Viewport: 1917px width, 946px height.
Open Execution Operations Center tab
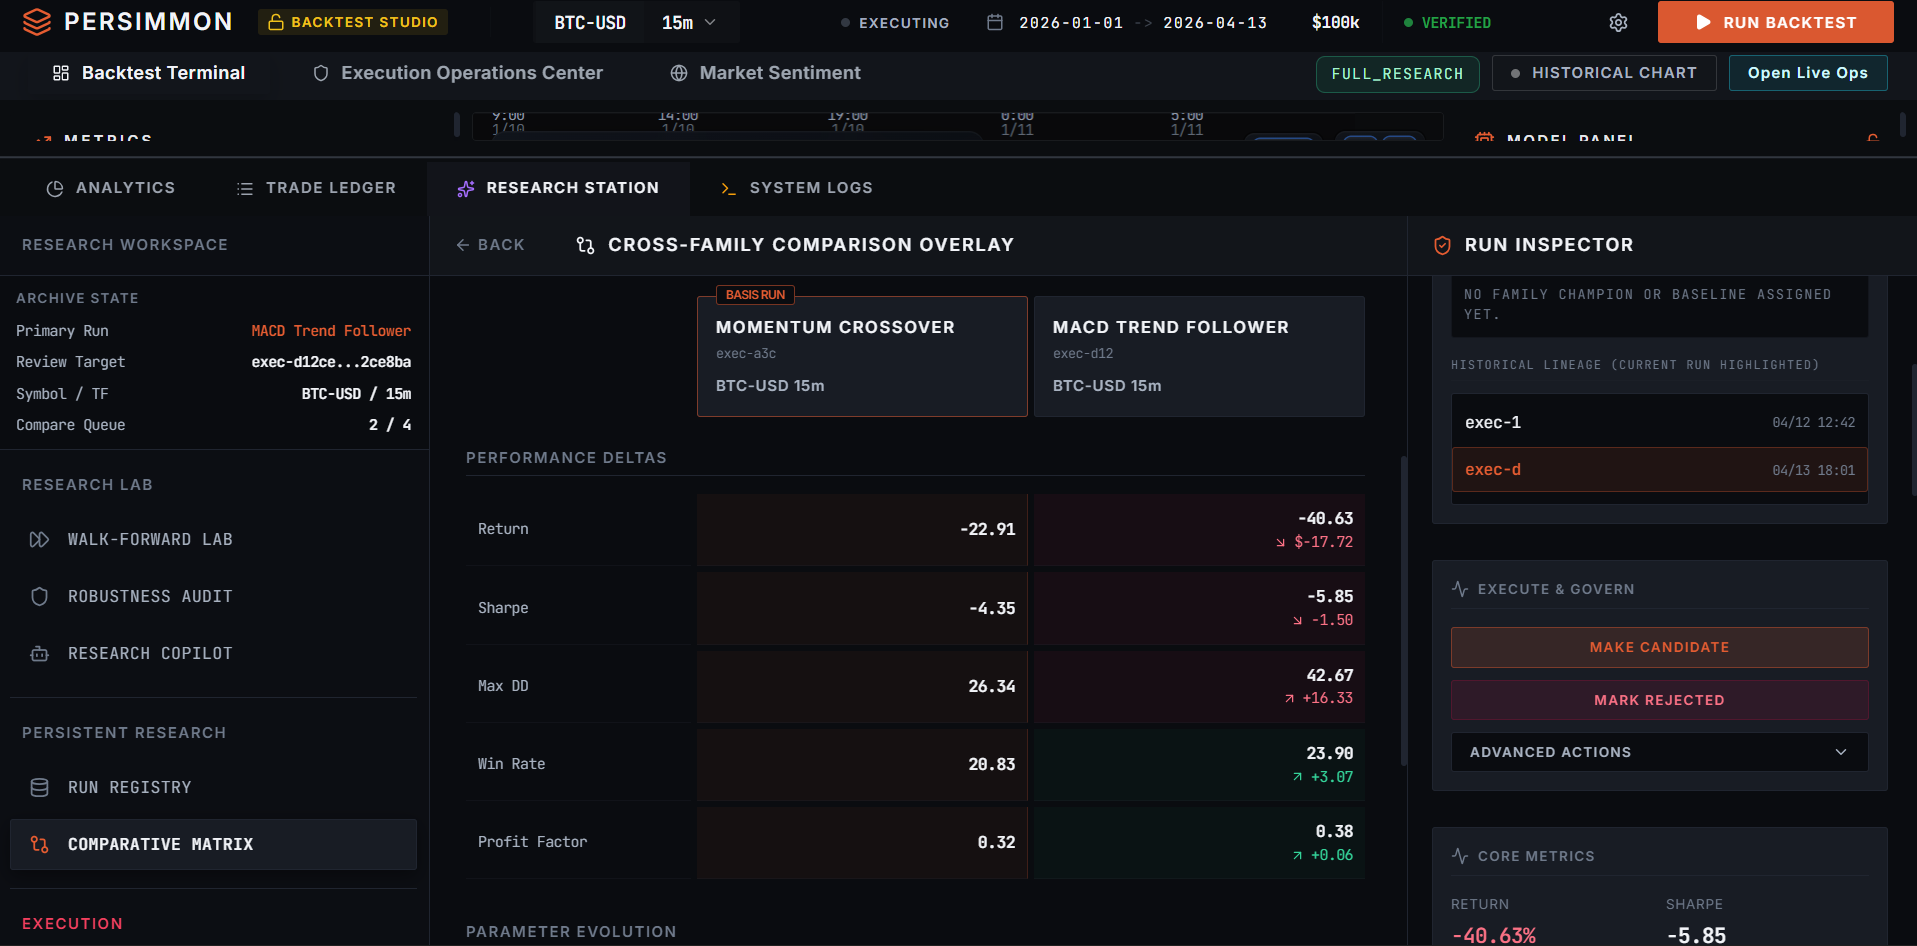click(458, 73)
